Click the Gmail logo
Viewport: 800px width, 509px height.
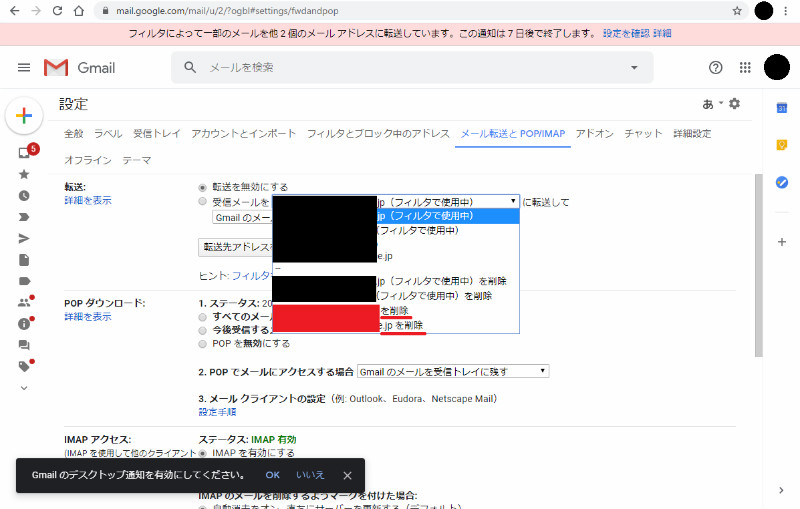[x=80, y=67]
